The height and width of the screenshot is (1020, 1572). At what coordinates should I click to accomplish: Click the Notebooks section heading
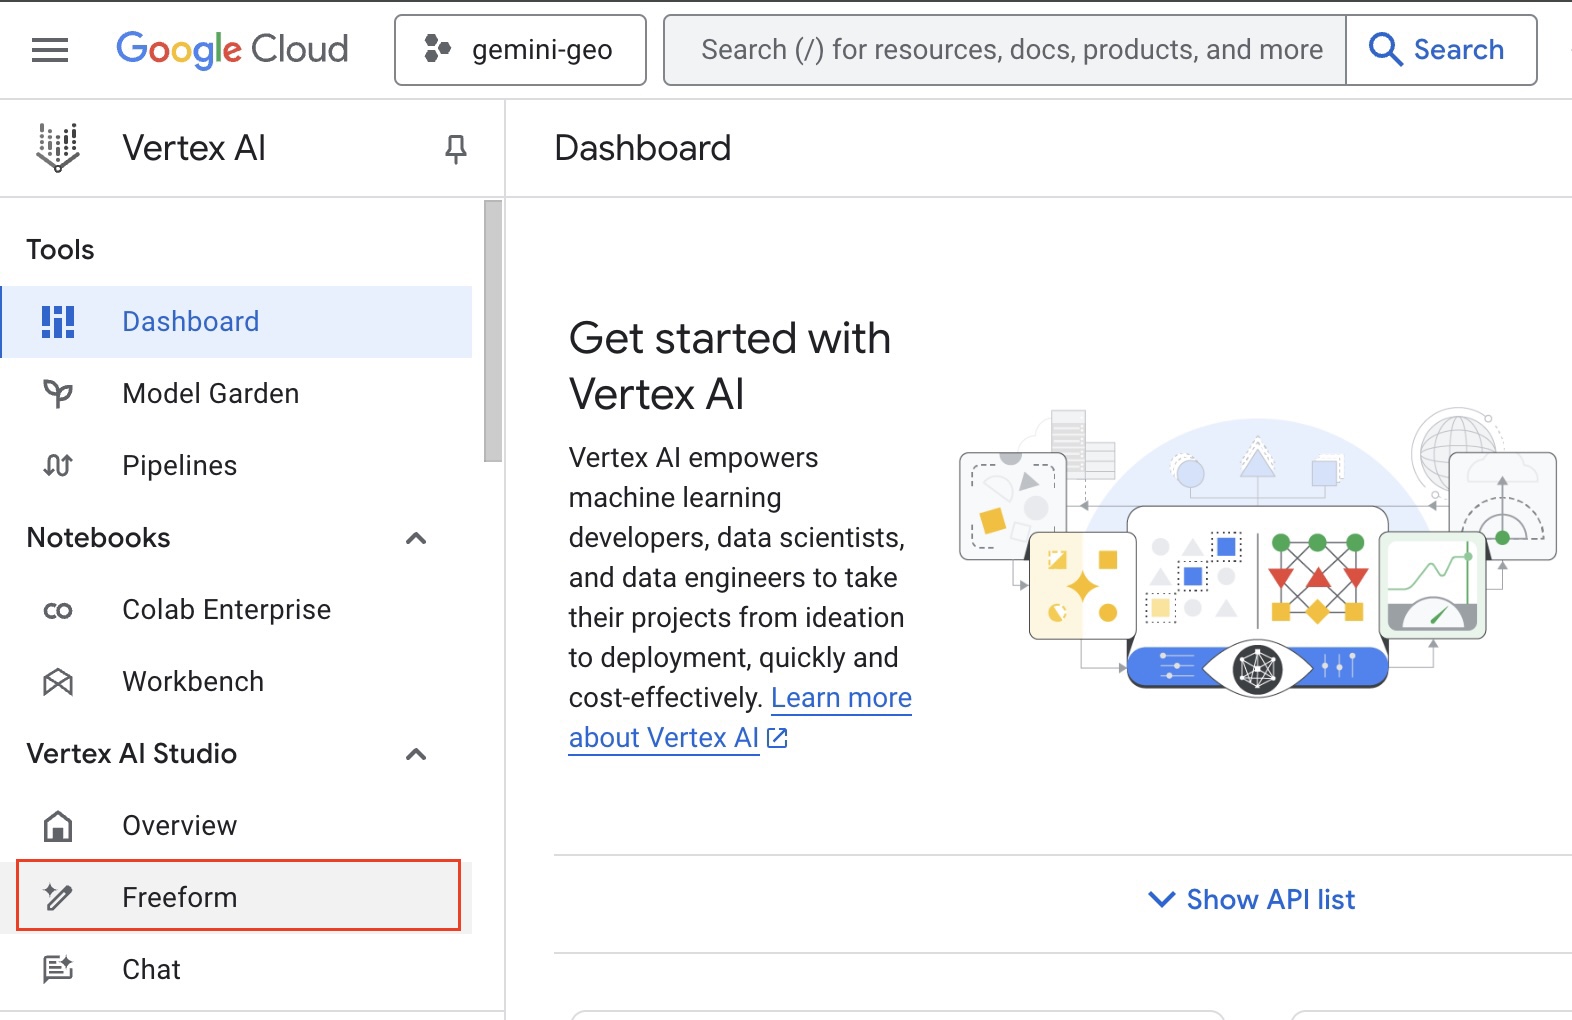[x=99, y=538]
